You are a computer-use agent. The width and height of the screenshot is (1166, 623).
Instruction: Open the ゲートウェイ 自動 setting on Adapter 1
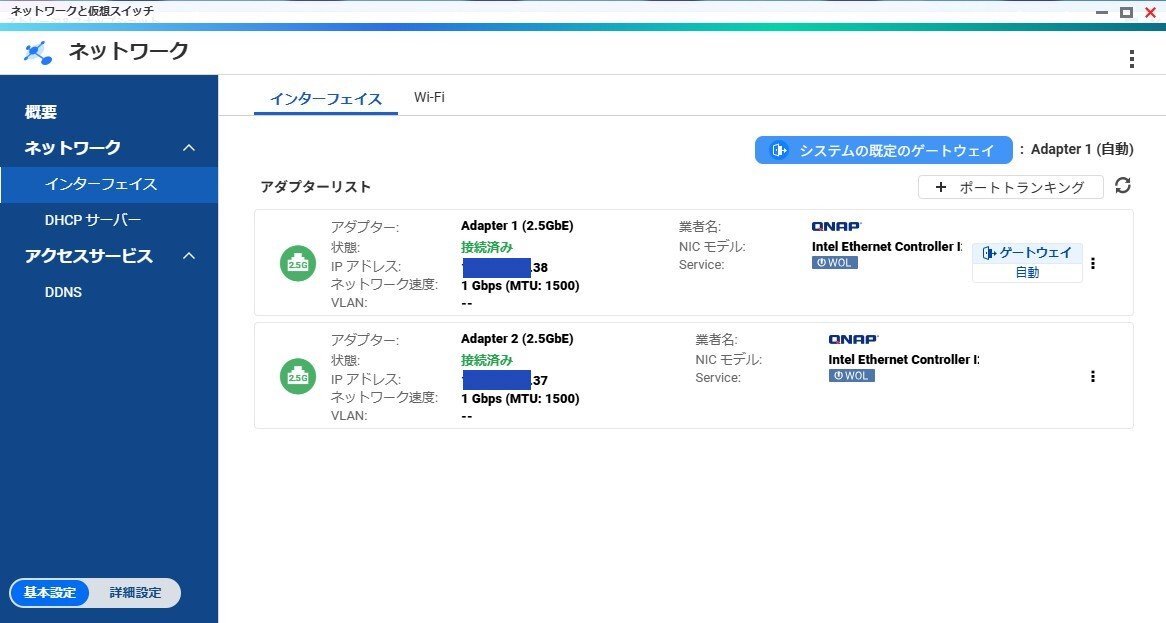click(1027, 262)
